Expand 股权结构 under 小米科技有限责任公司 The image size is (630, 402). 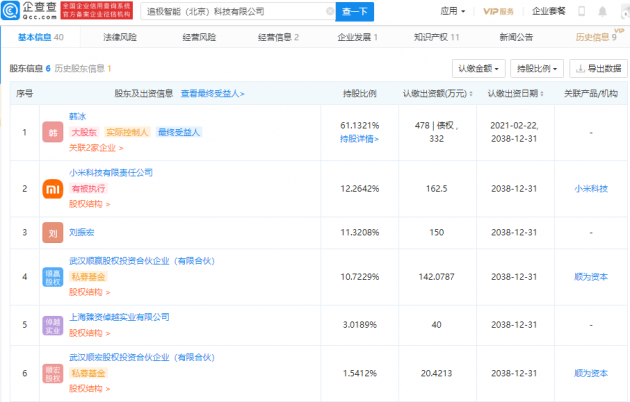click(90, 204)
